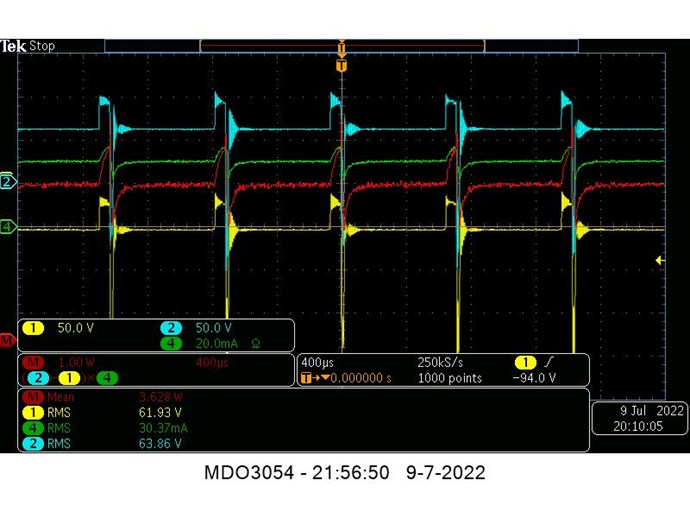
Task: Click the yellow trigger source 1 badge
Action: pyautogui.click(x=523, y=362)
